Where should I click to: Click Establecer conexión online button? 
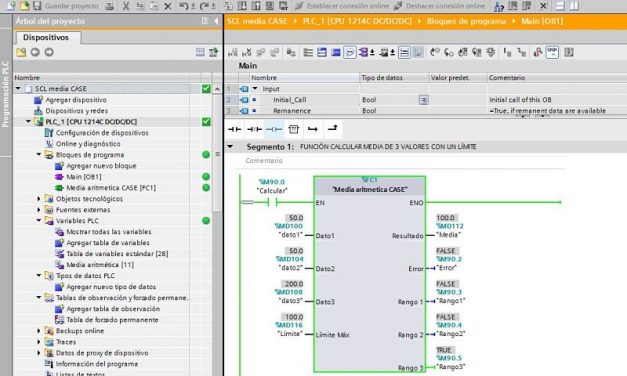point(342,6)
